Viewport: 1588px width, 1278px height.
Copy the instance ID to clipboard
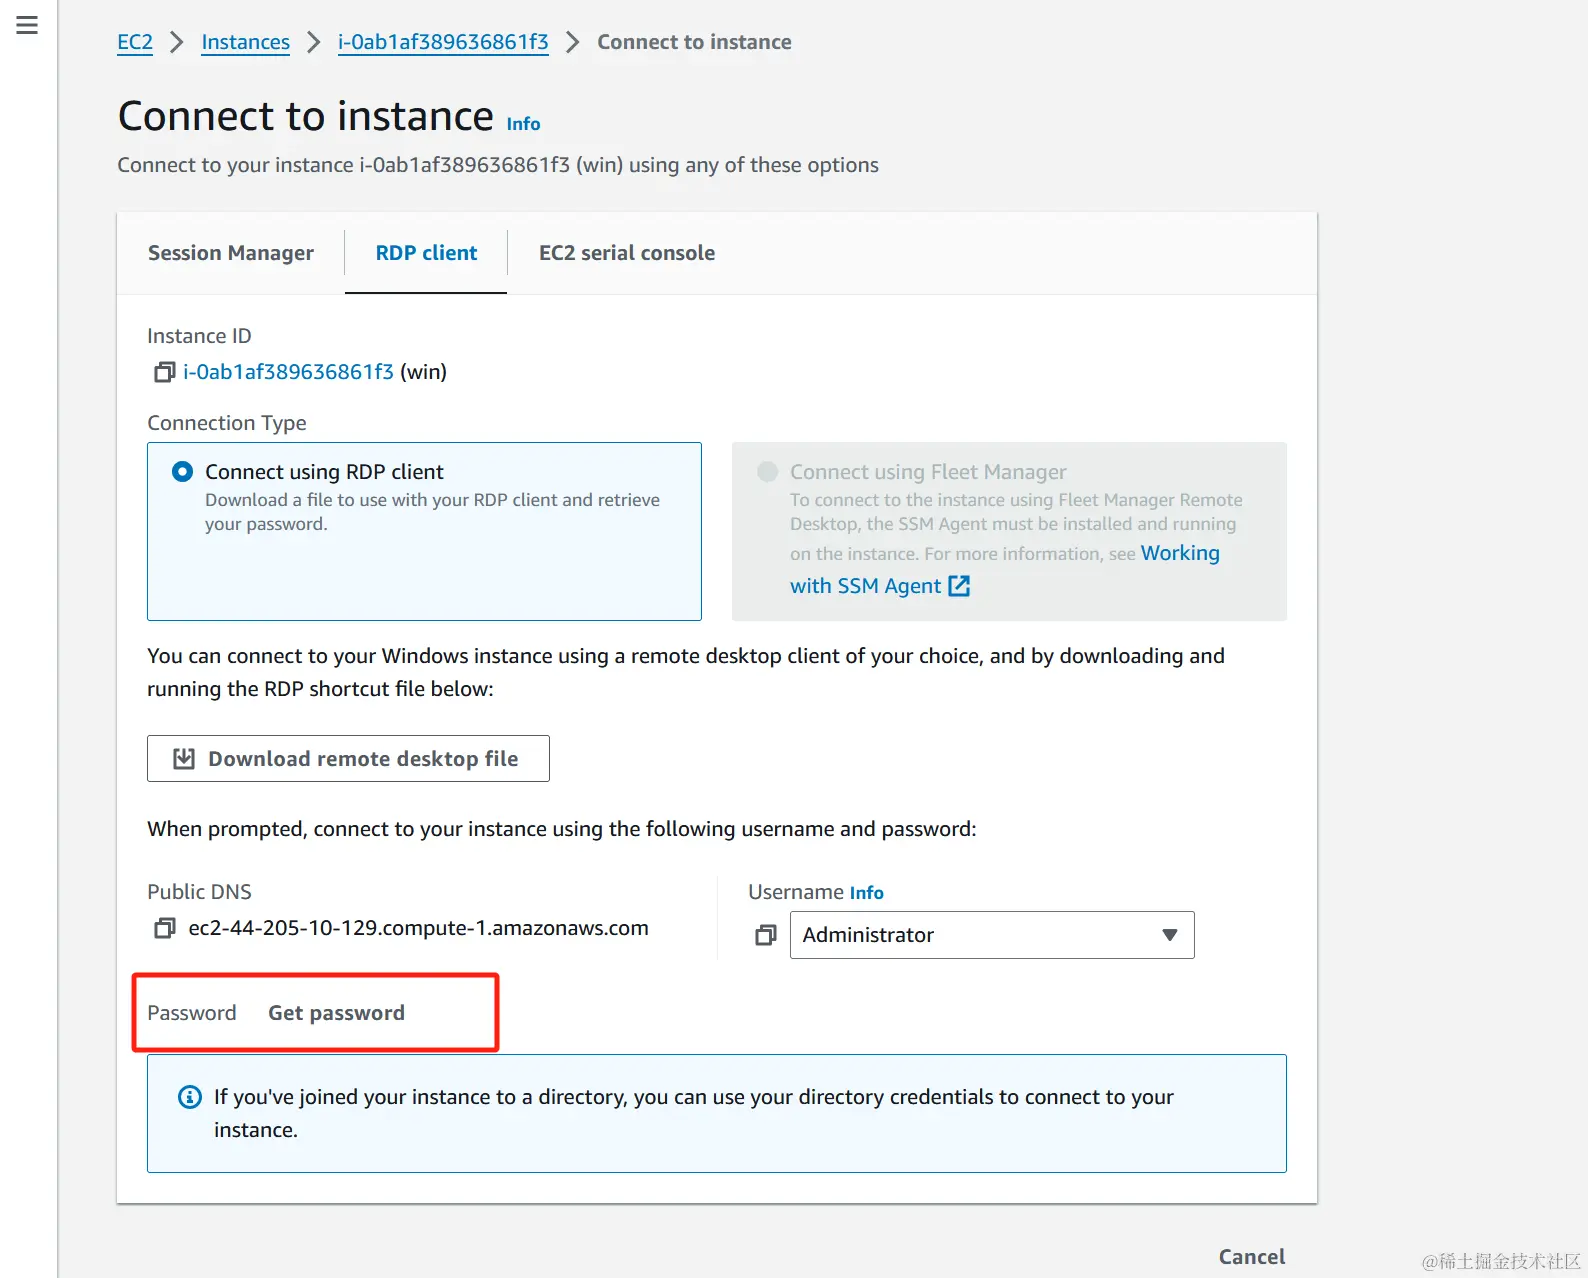click(164, 372)
